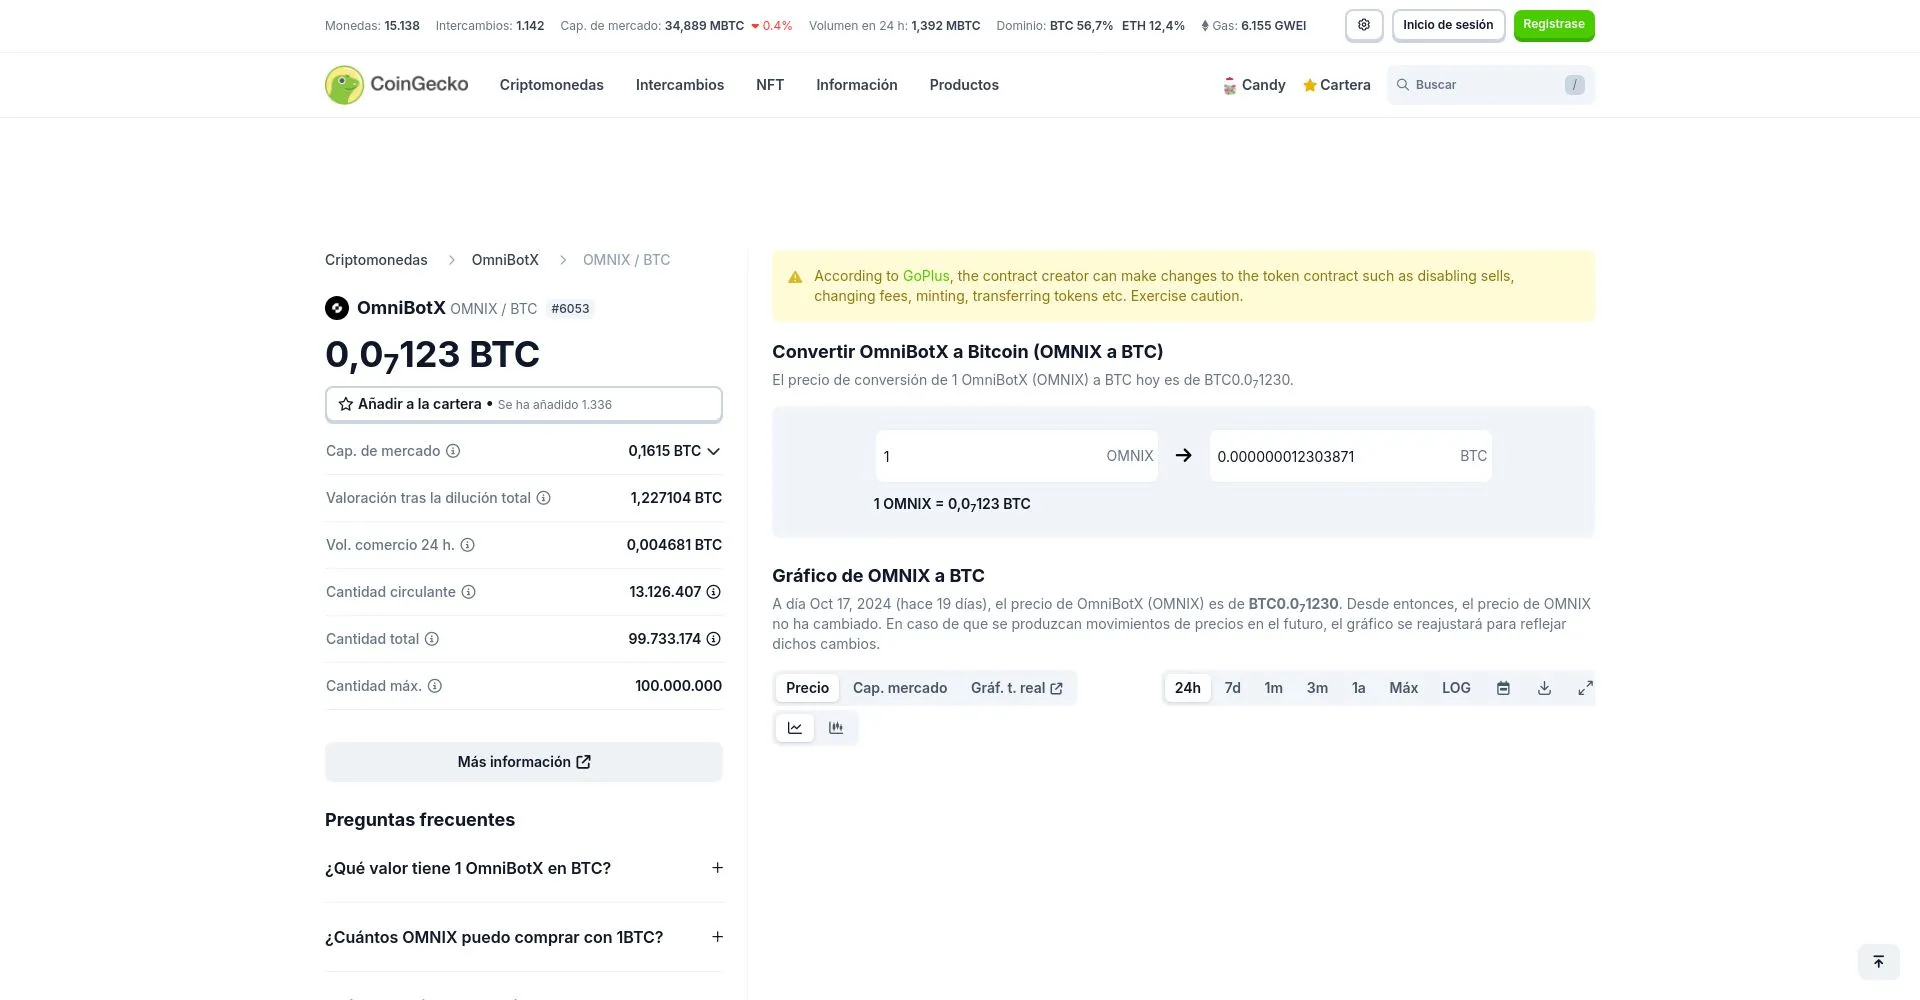Click info icon beside Valoración tras la dilución total
This screenshot has width=1920, height=1000.
coord(544,498)
